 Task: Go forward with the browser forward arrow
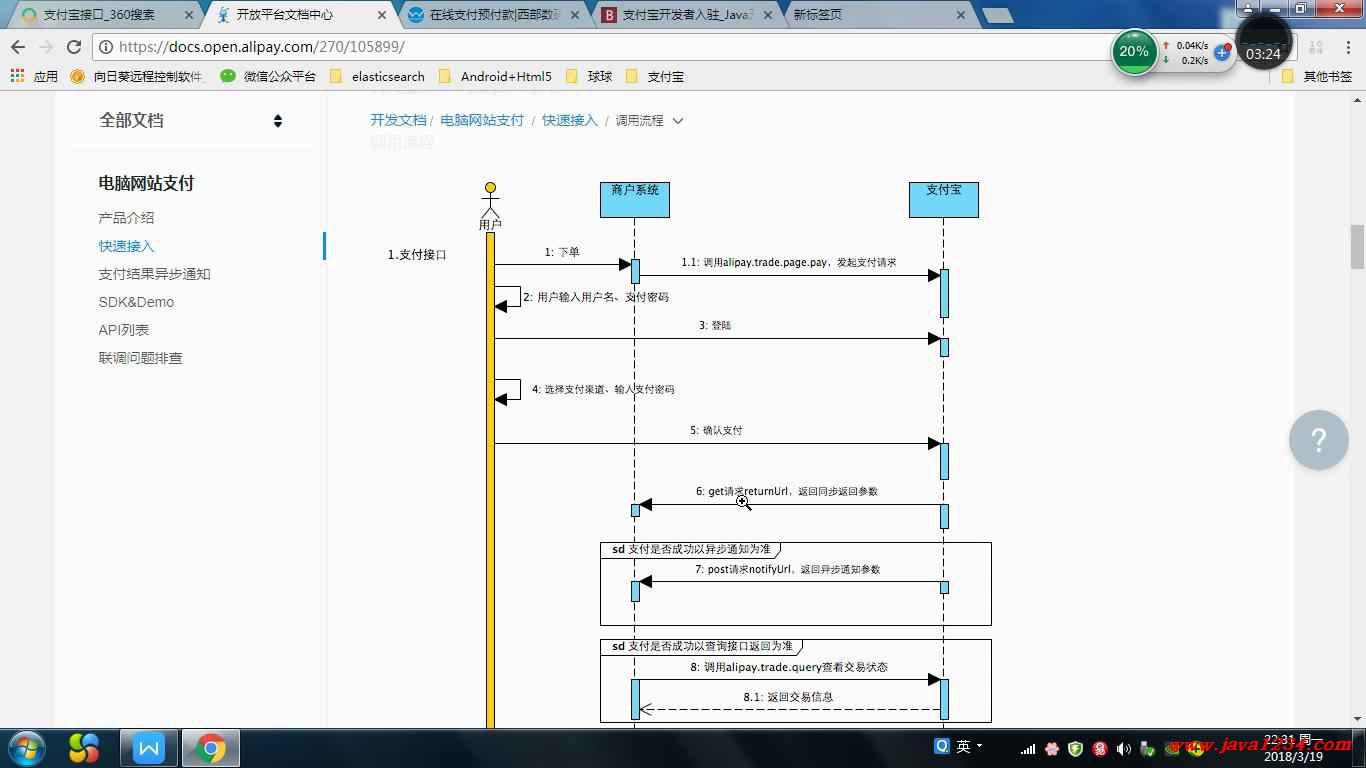pyautogui.click(x=46, y=47)
